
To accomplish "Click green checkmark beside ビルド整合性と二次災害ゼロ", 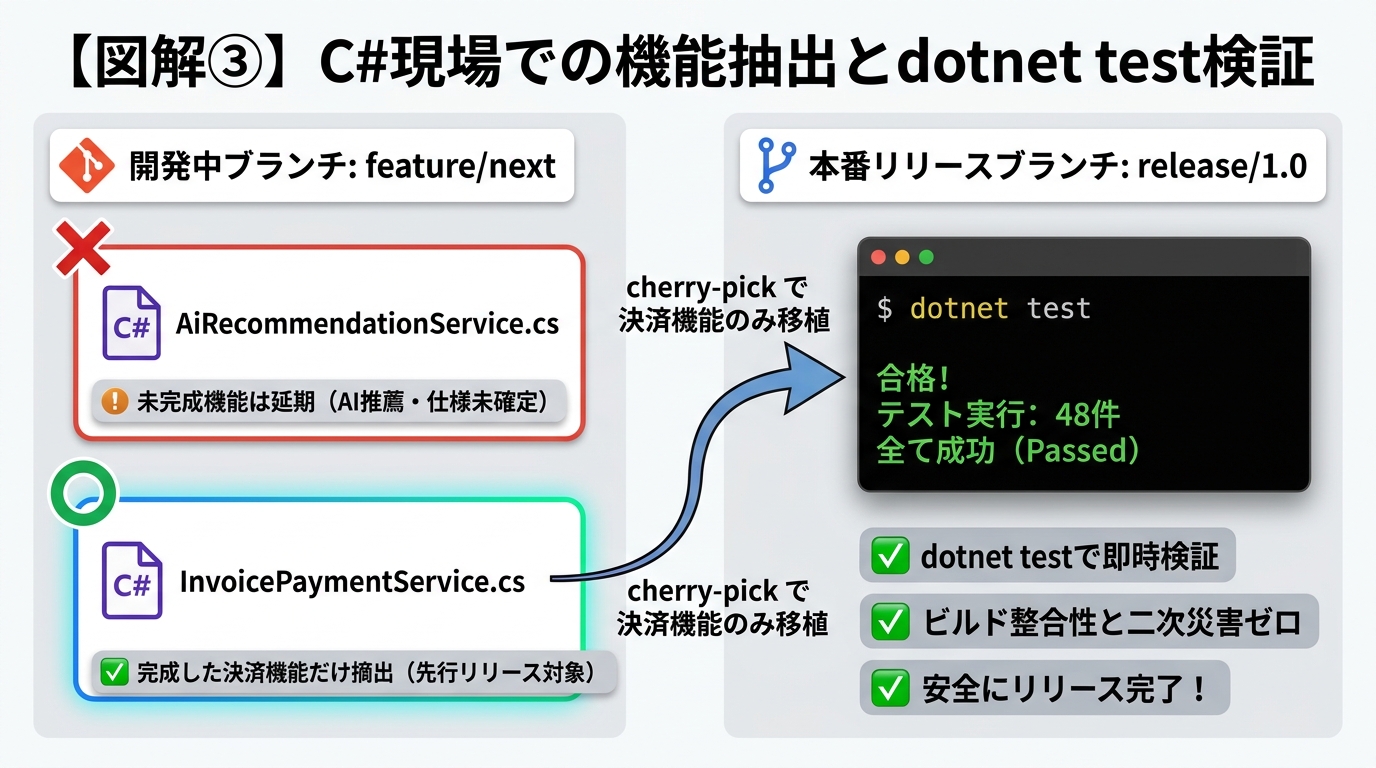I will coord(890,622).
